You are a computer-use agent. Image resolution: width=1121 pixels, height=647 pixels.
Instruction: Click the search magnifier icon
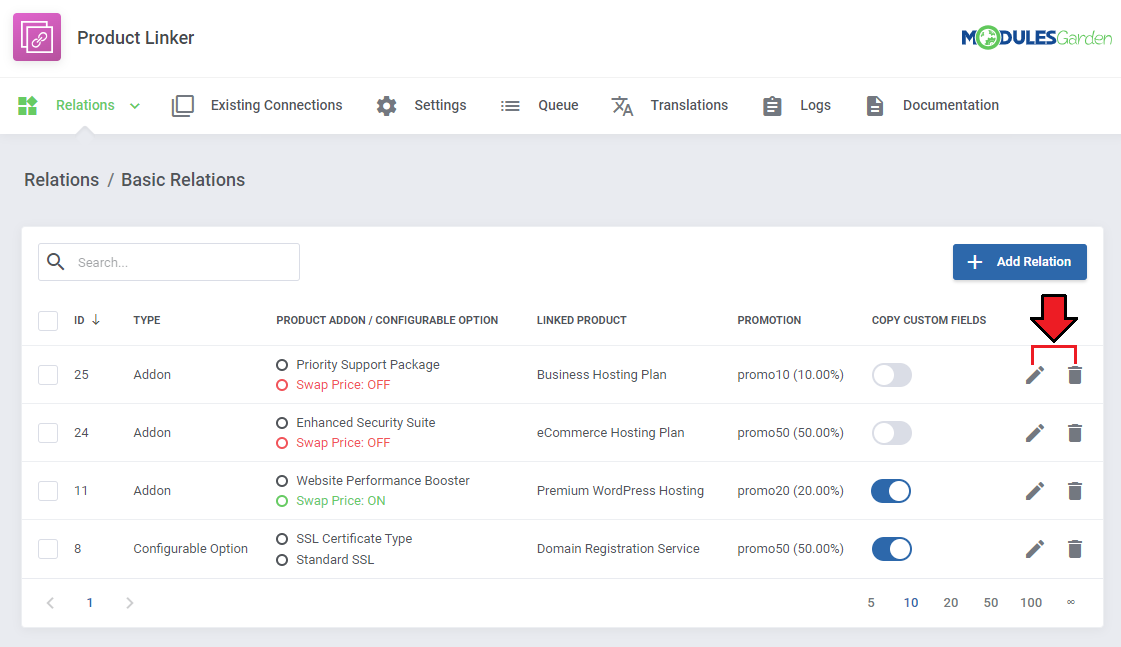tap(56, 262)
